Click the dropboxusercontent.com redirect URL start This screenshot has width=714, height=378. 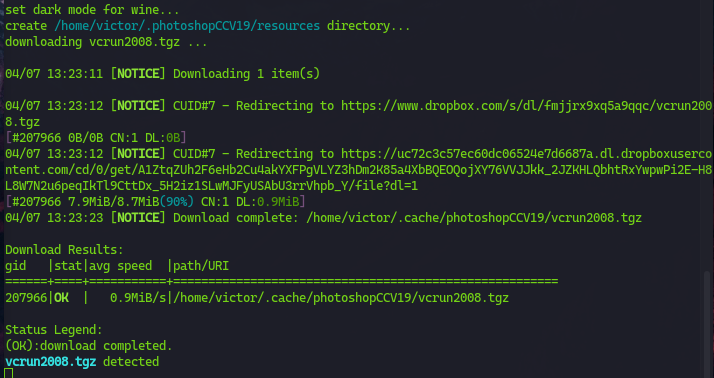tap(526, 153)
